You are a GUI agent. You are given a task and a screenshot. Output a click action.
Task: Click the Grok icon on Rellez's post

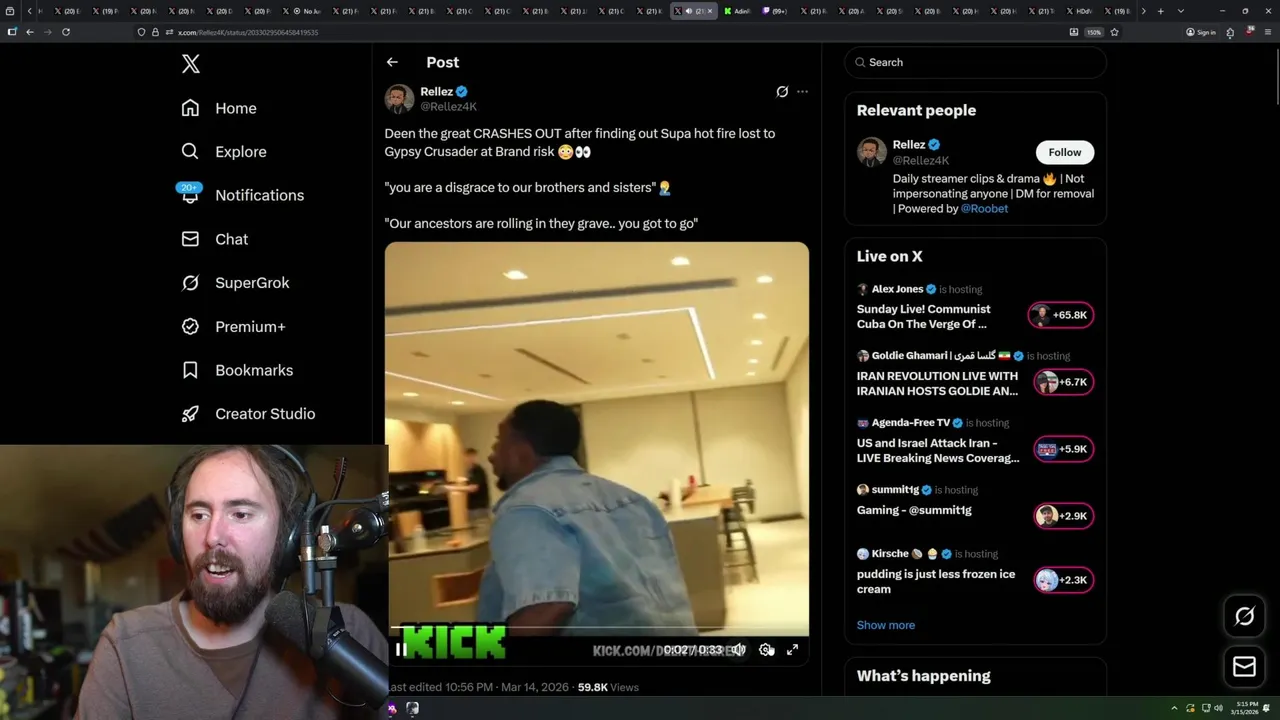(x=782, y=91)
